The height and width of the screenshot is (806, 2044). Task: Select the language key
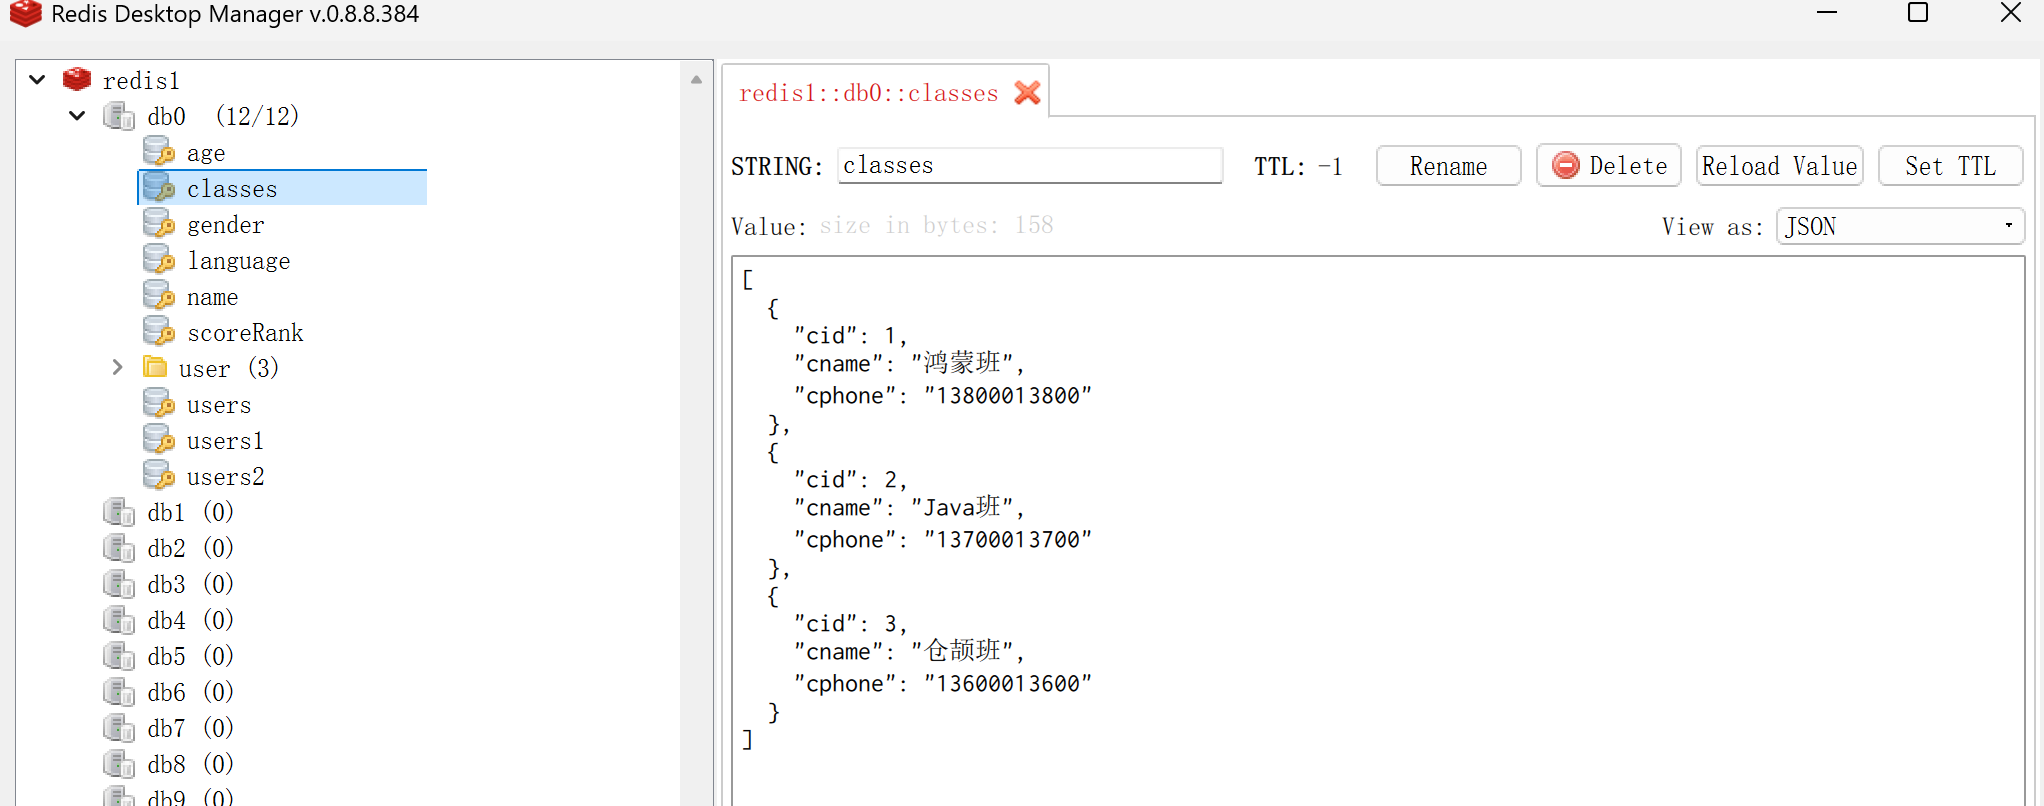(239, 261)
